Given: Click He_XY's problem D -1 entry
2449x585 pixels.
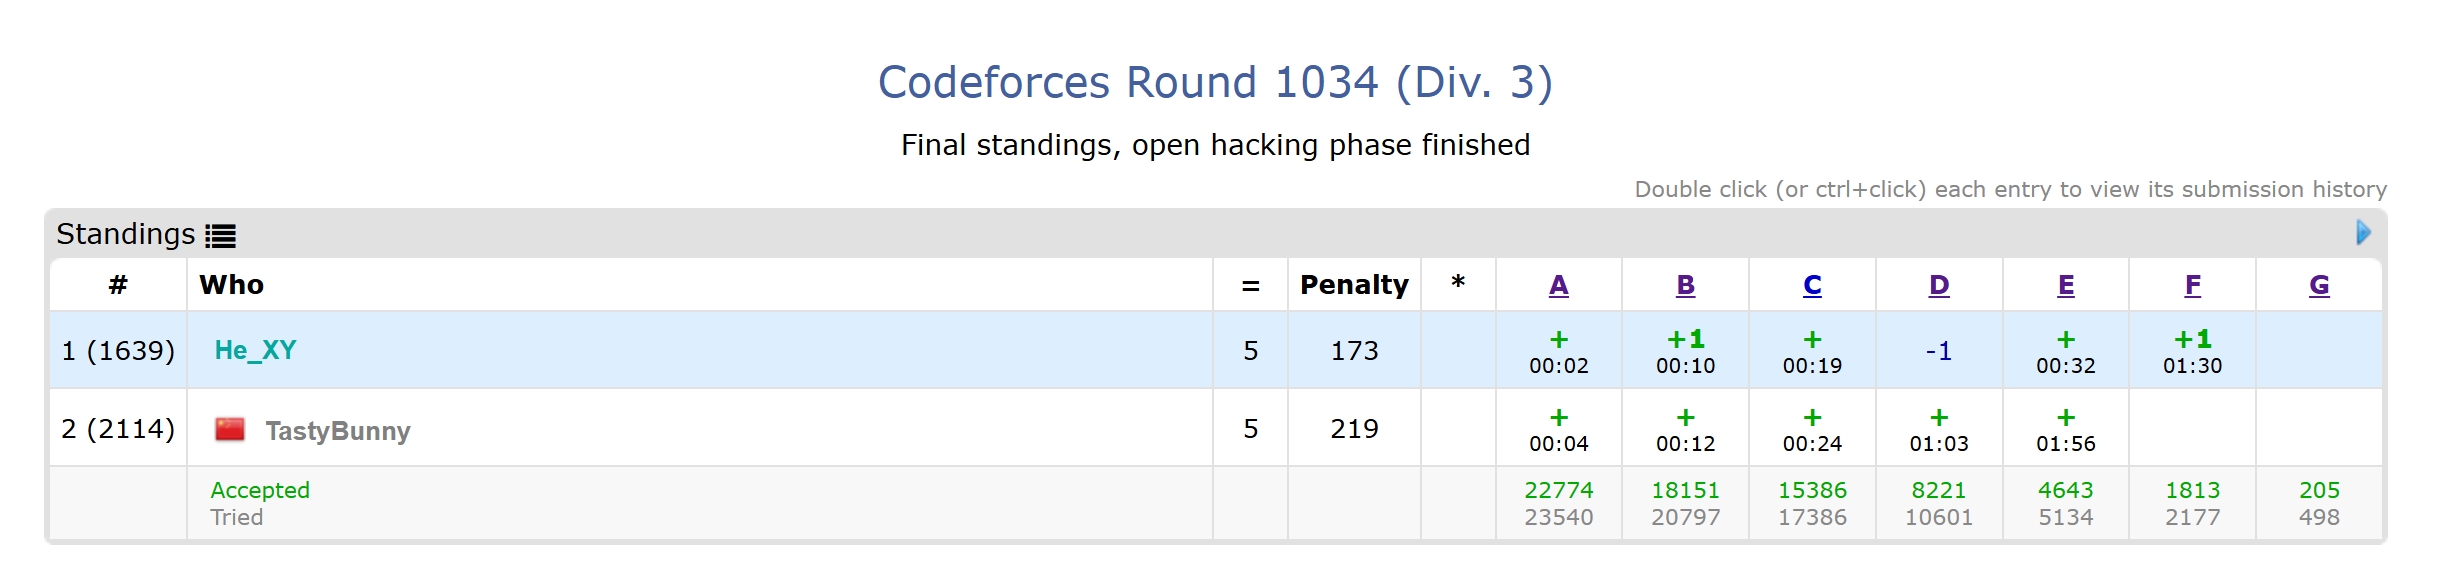Looking at the screenshot, I should click(x=1939, y=351).
